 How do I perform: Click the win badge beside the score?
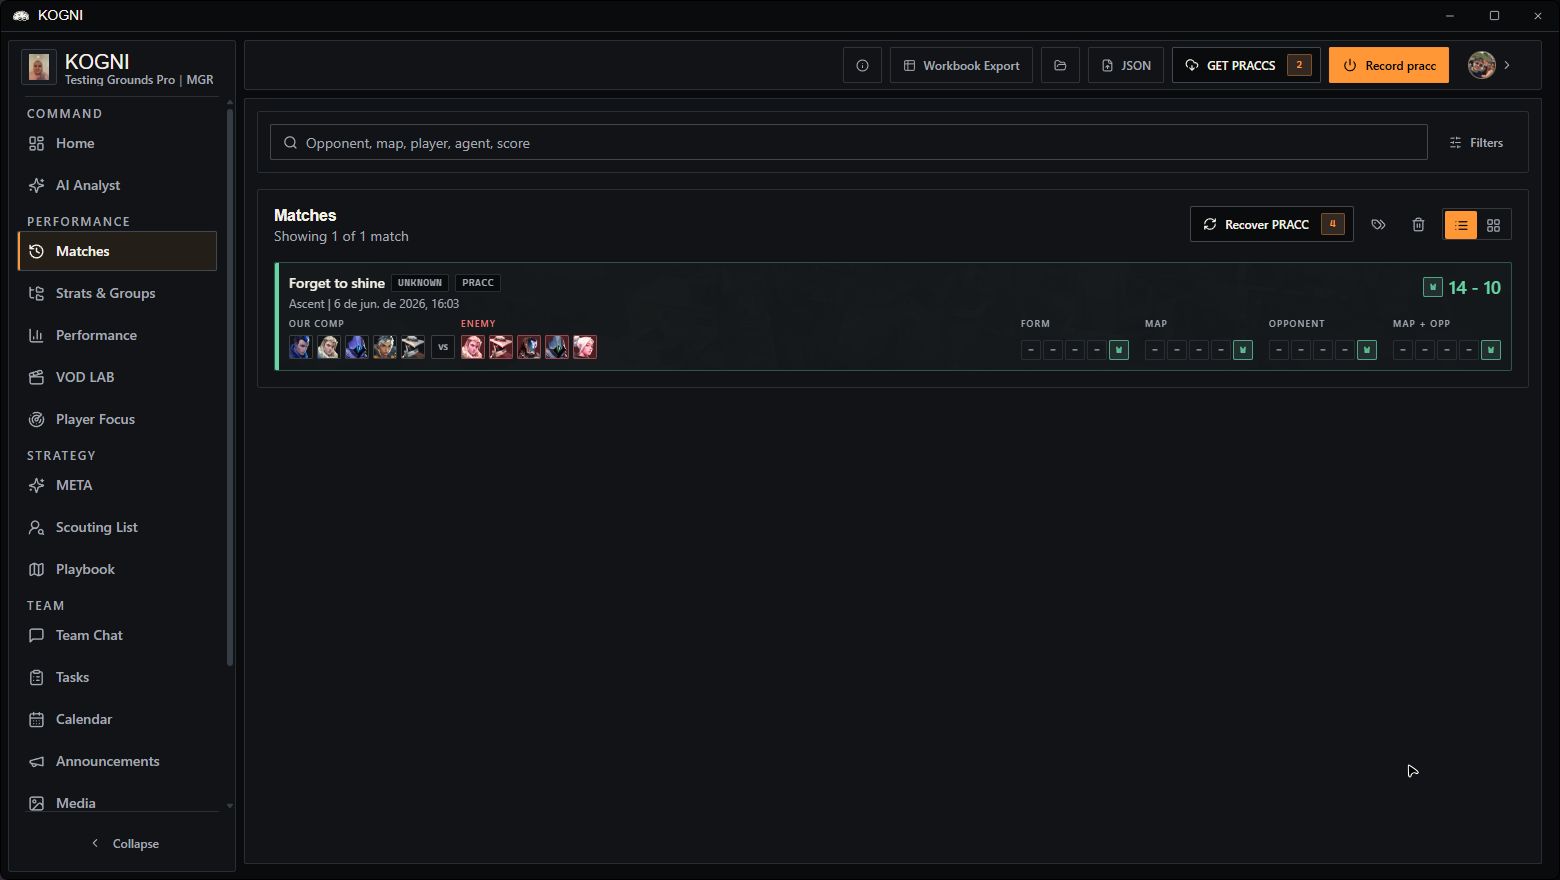click(x=1433, y=287)
